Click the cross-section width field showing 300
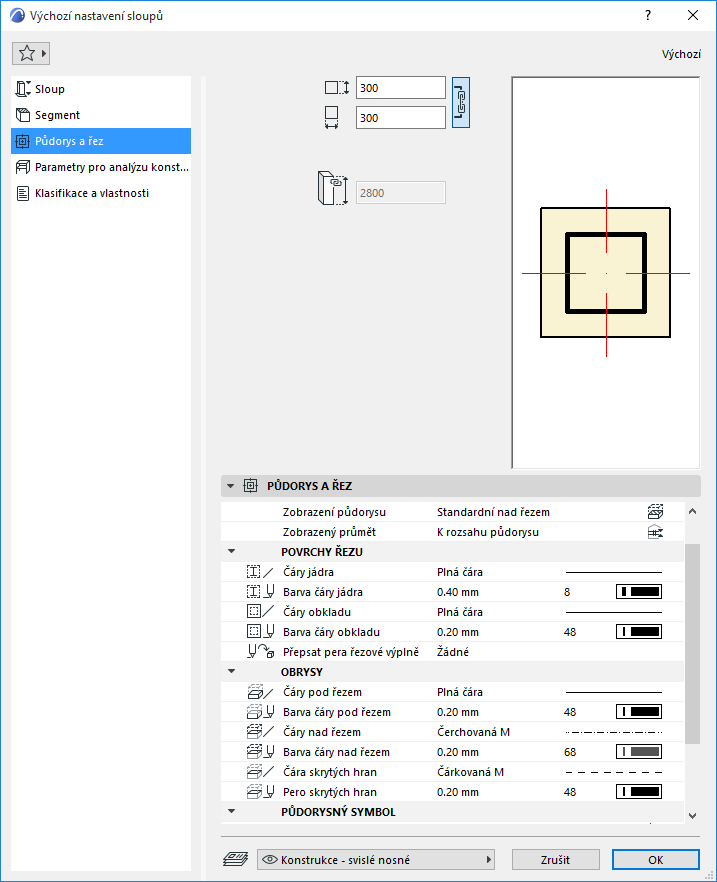This screenshot has width=717, height=882. (400, 118)
